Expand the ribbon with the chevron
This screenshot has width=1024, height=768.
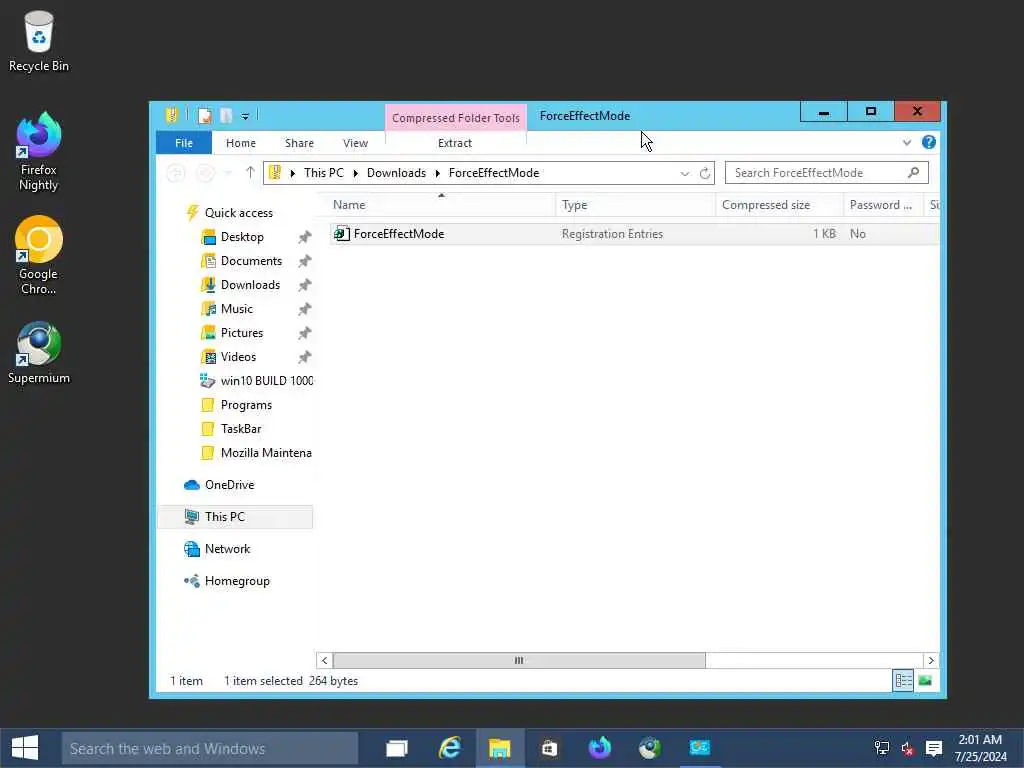pyautogui.click(x=906, y=142)
